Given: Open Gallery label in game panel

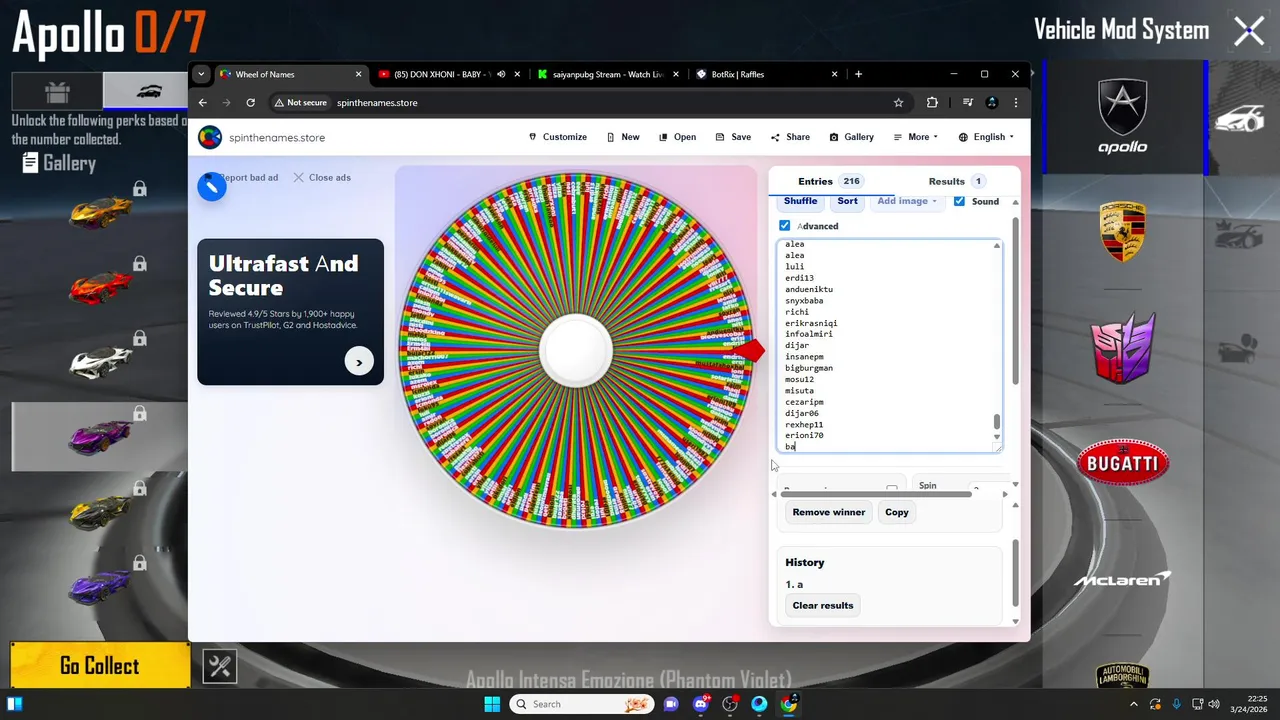Looking at the screenshot, I should [59, 163].
